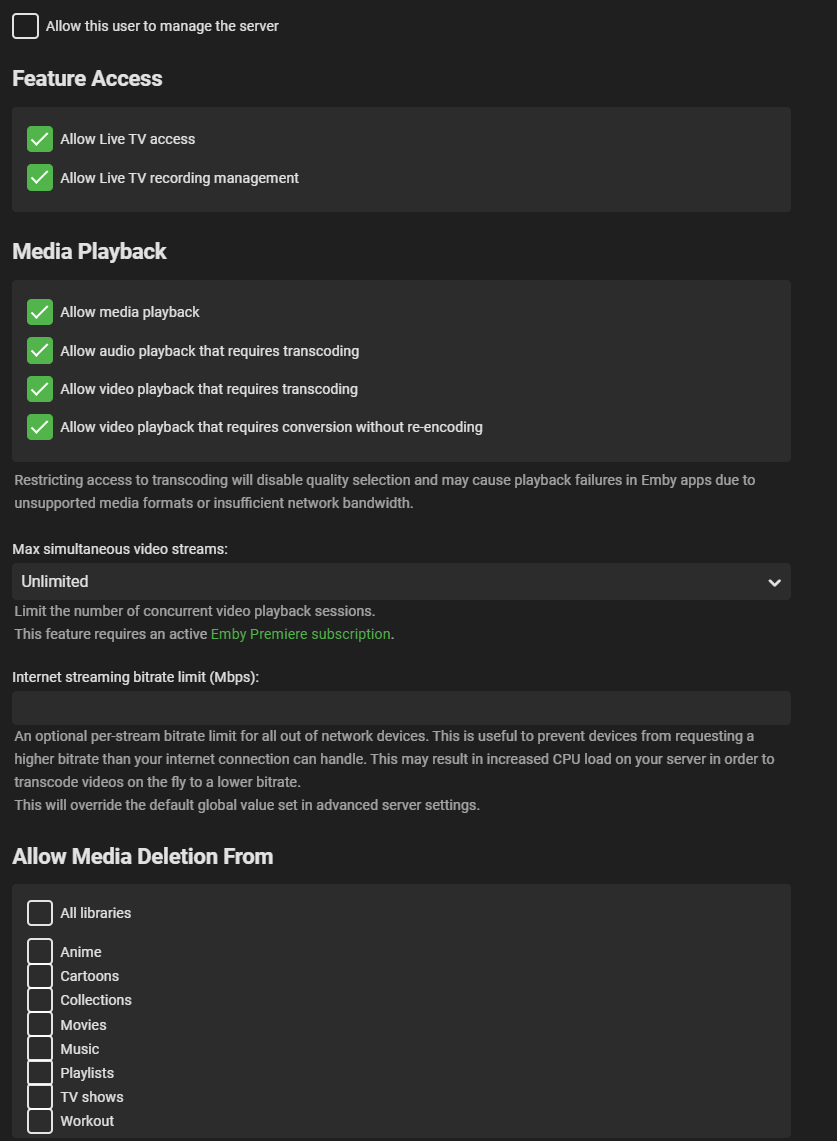Uncheck Allow Live TV access
837x1141 pixels.
[40, 139]
